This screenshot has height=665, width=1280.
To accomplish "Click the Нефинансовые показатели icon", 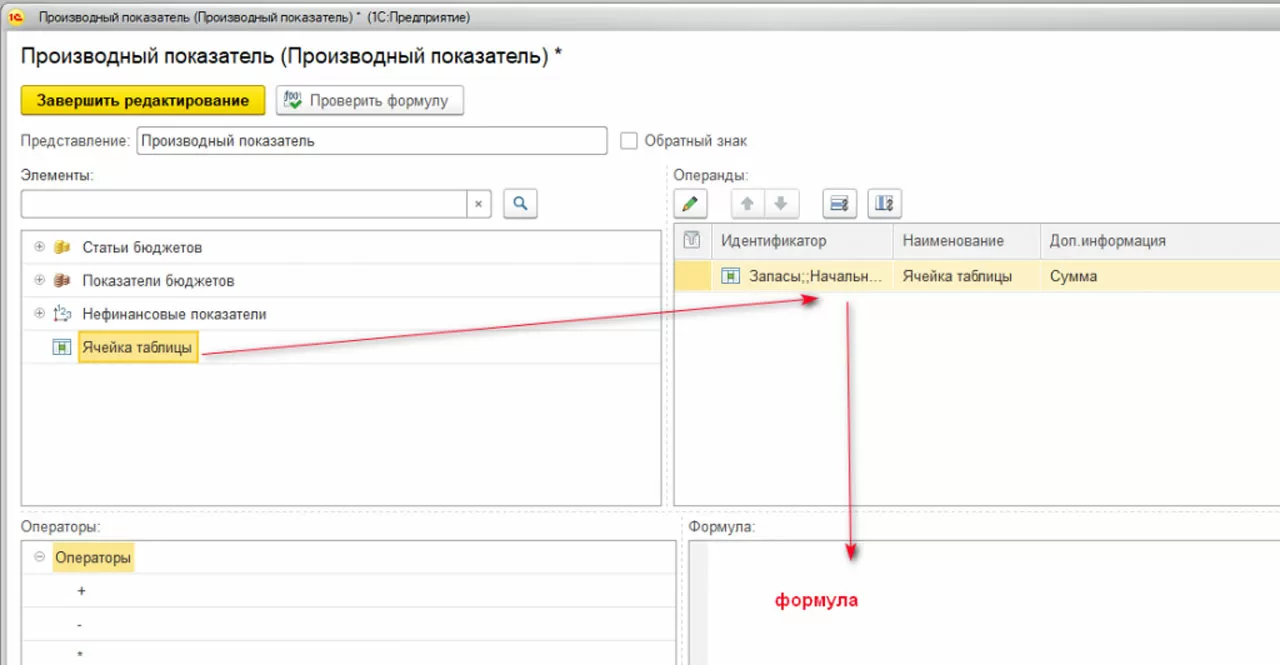I will (62, 313).
